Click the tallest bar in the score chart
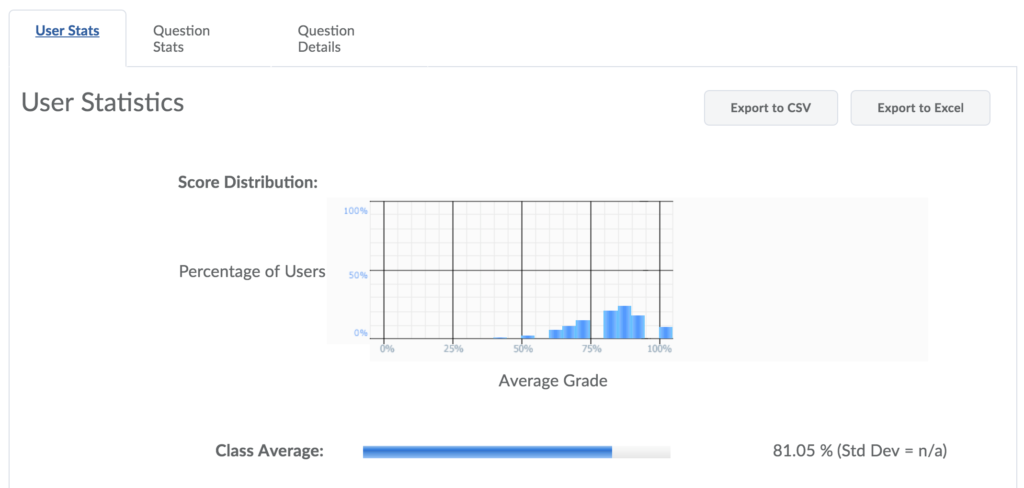The width and height of the screenshot is (1024, 488). [x=624, y=322]
